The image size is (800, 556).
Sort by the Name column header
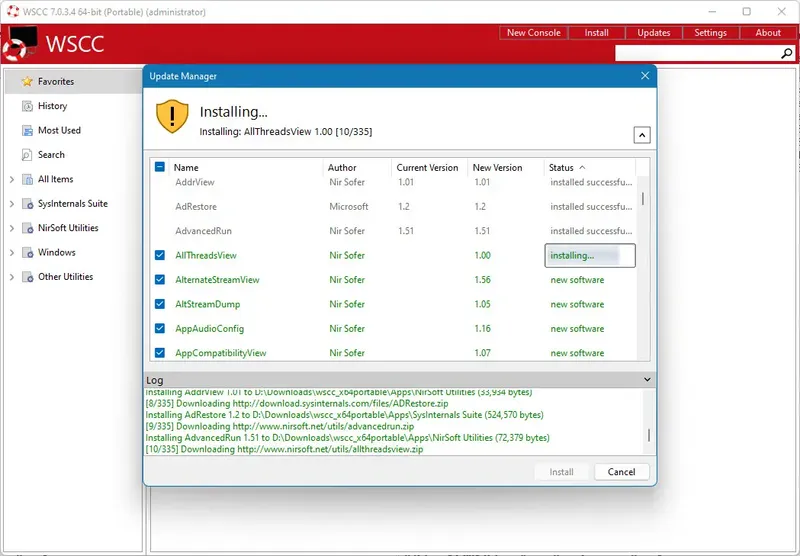[x=246, y=167]
